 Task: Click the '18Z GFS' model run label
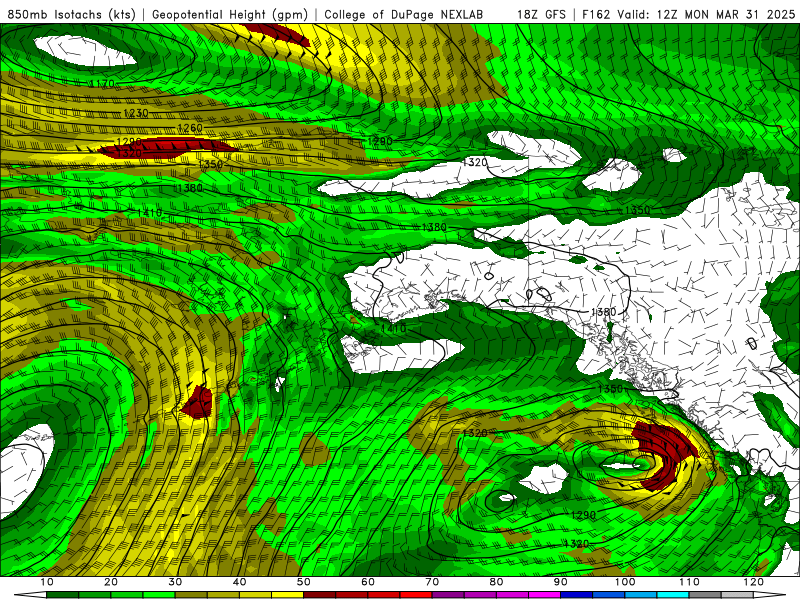coord(541,14)
